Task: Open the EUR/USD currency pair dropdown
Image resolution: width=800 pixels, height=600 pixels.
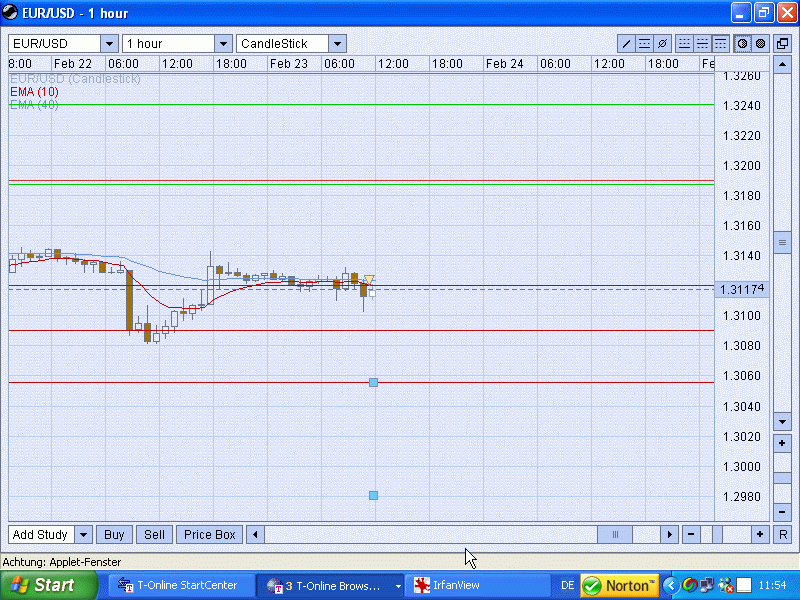Action: [x=109, y=44]
